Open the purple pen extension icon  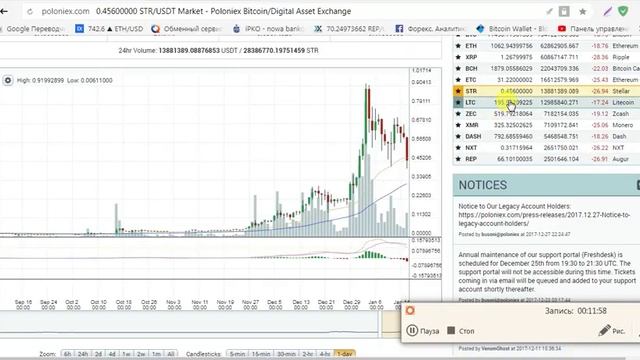pos(608,11)
